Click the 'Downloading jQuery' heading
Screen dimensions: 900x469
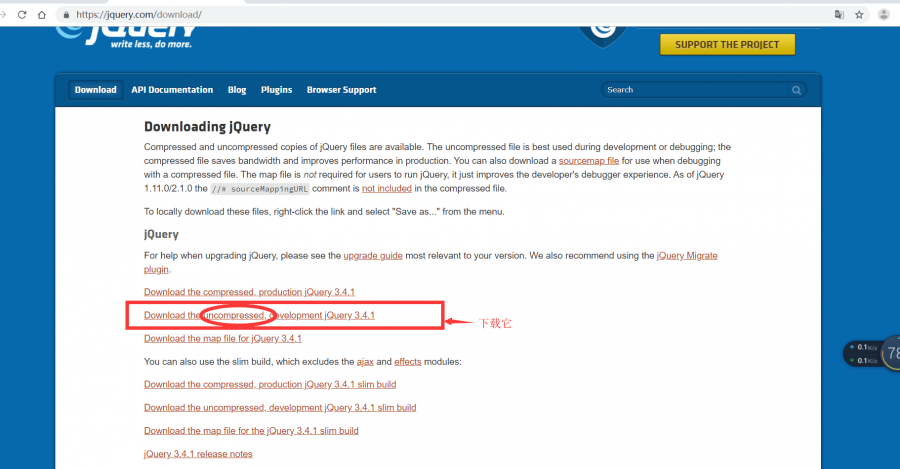pyautogui.click(x=207, y=127)
